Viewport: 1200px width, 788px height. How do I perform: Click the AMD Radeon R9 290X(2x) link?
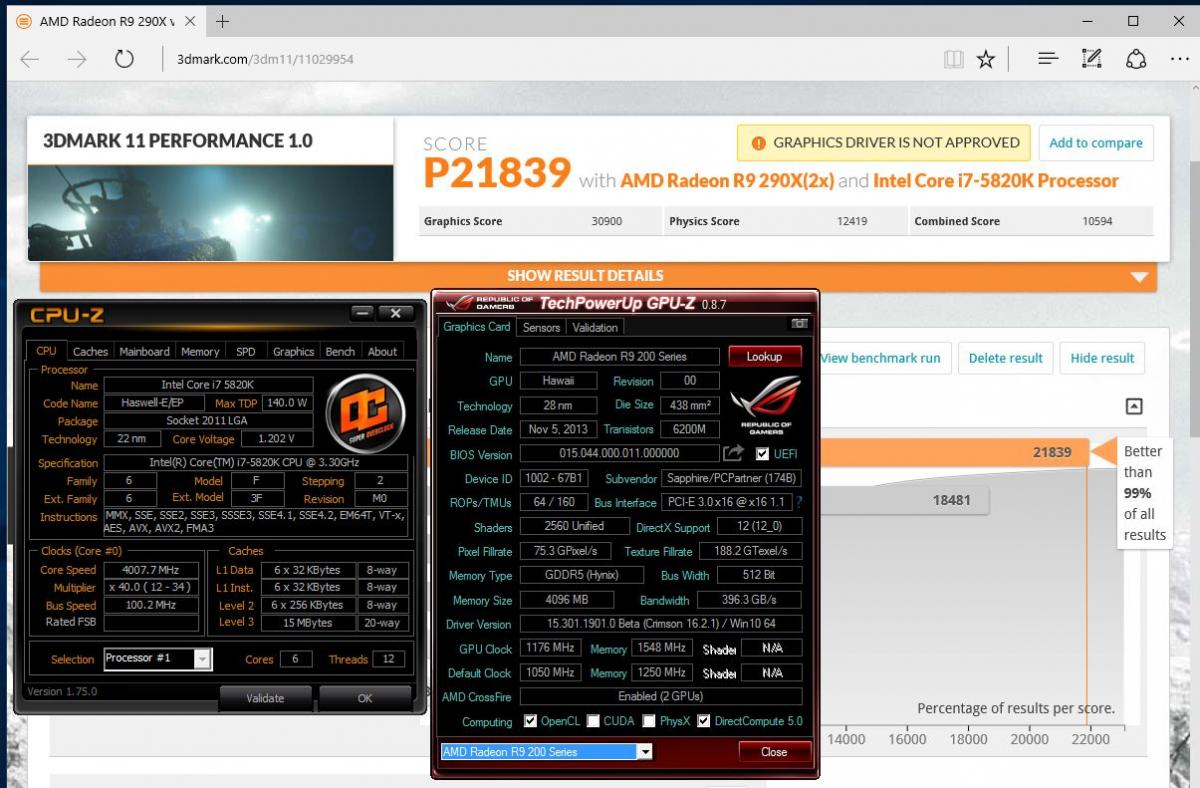(x=727, y=181)
